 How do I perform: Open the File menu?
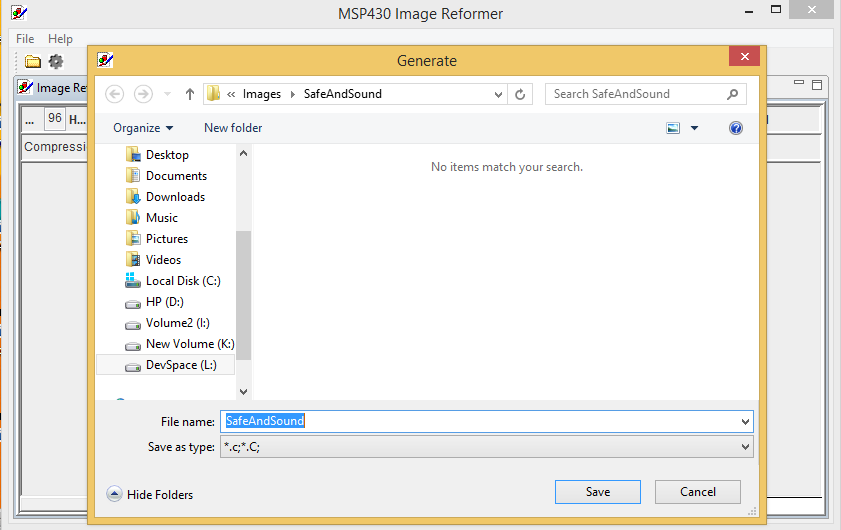click(x=25, y=39)
